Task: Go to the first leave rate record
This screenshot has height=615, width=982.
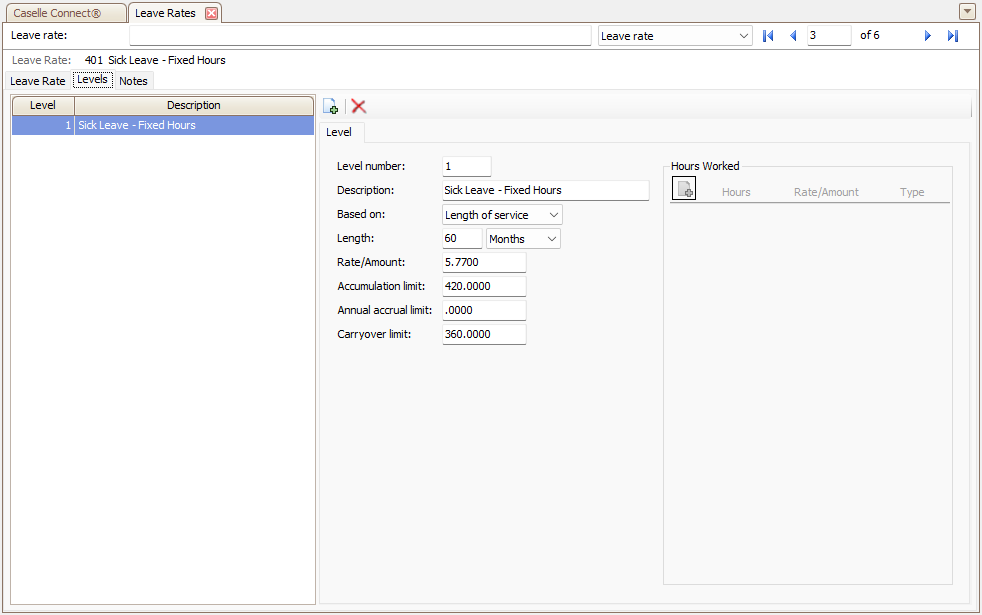Action: (768, 36)
